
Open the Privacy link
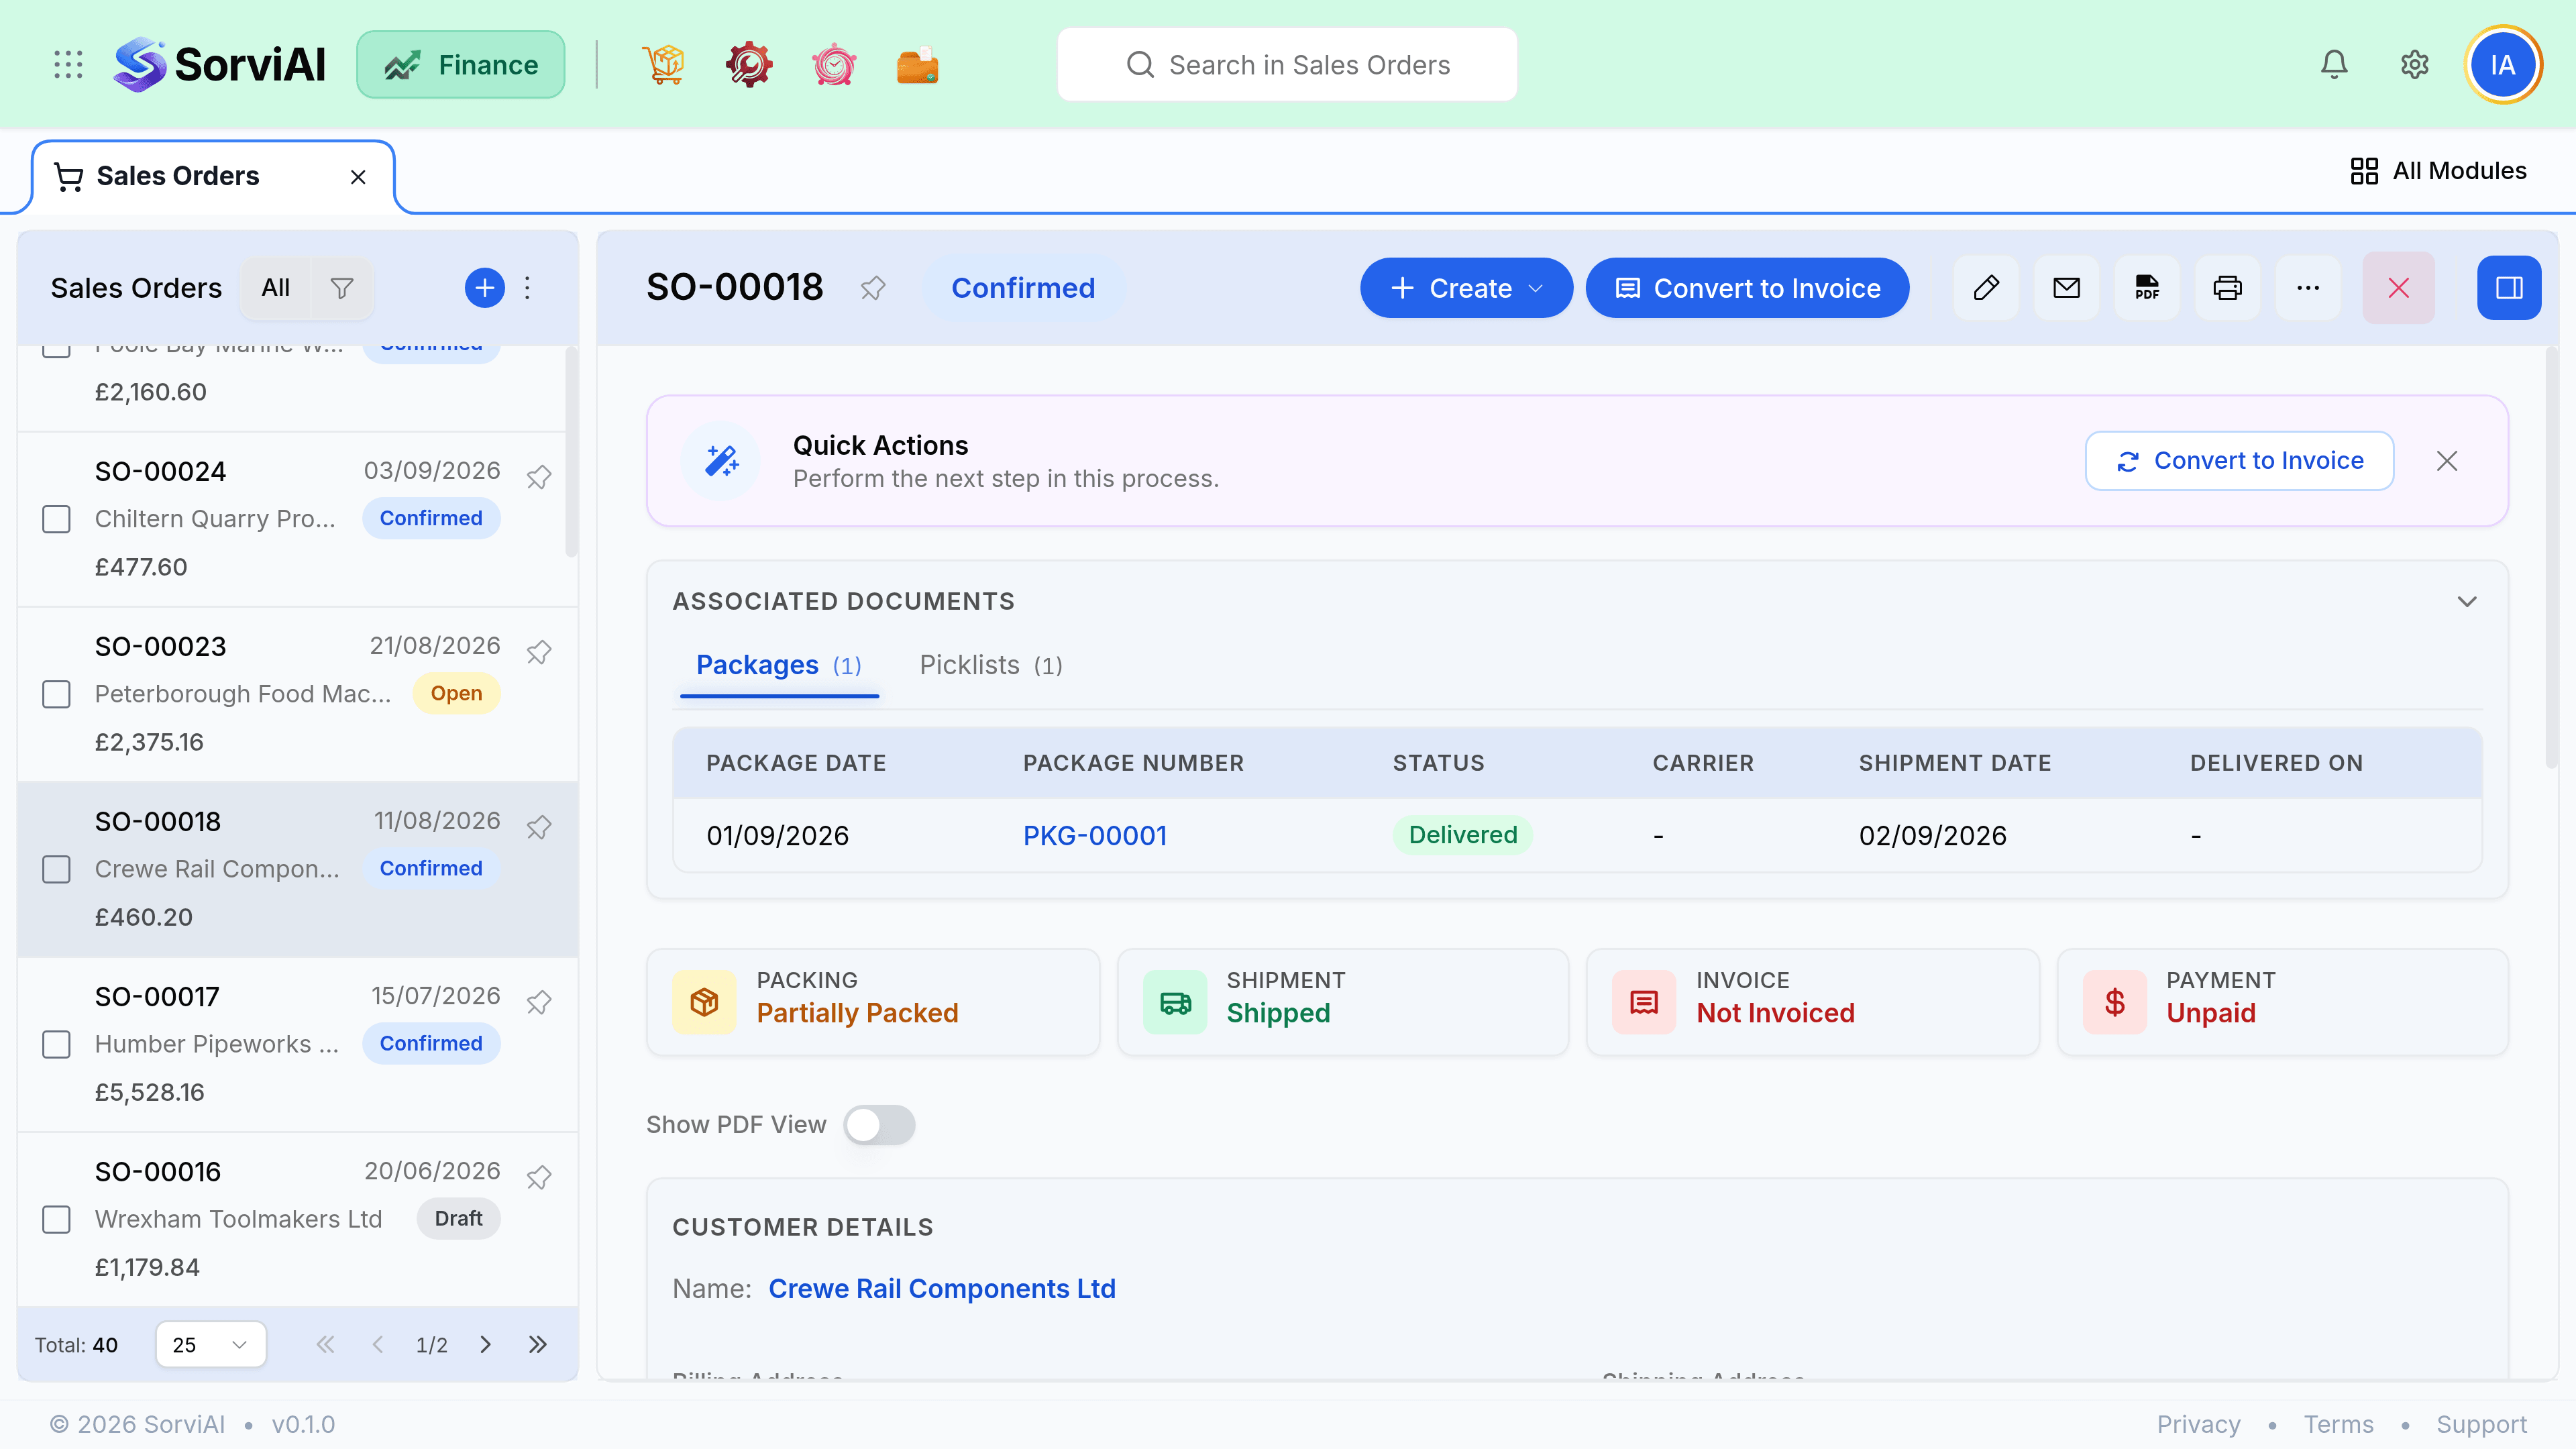coord(2198,1424)
